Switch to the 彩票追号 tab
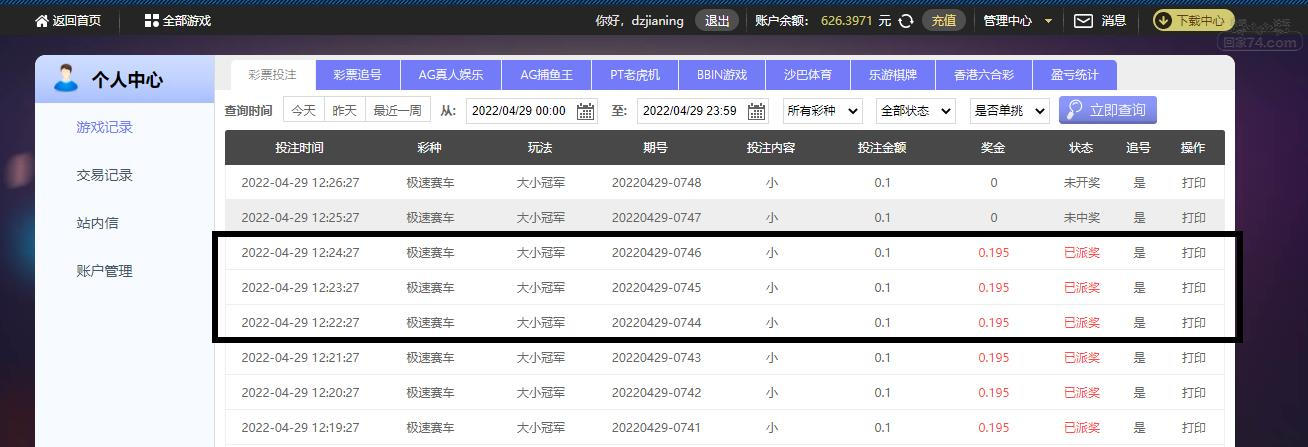The height and width of the screenshot is (447, 1308). [x=358, y=75]
